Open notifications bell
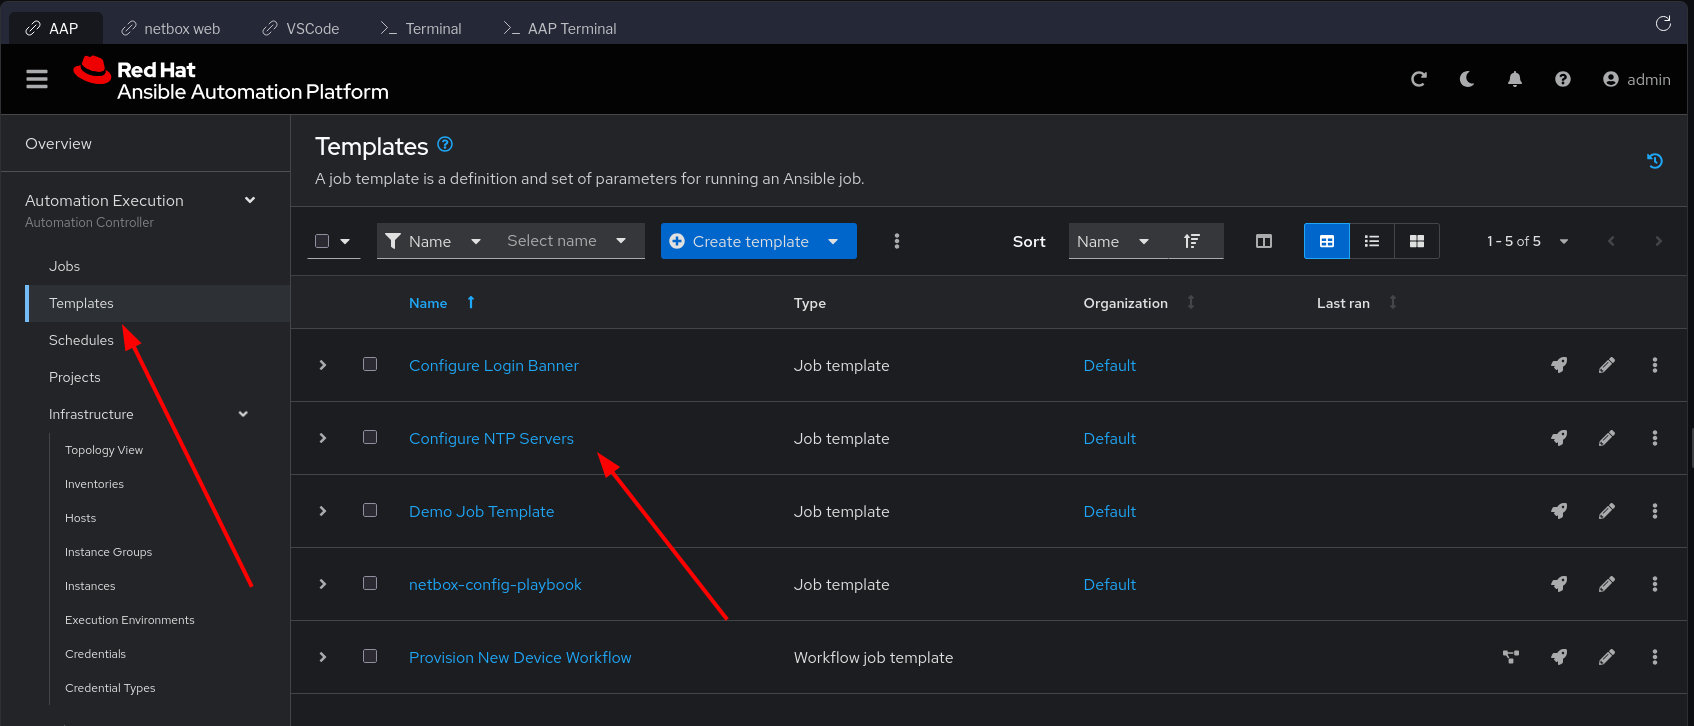 tap(1515, 79)
